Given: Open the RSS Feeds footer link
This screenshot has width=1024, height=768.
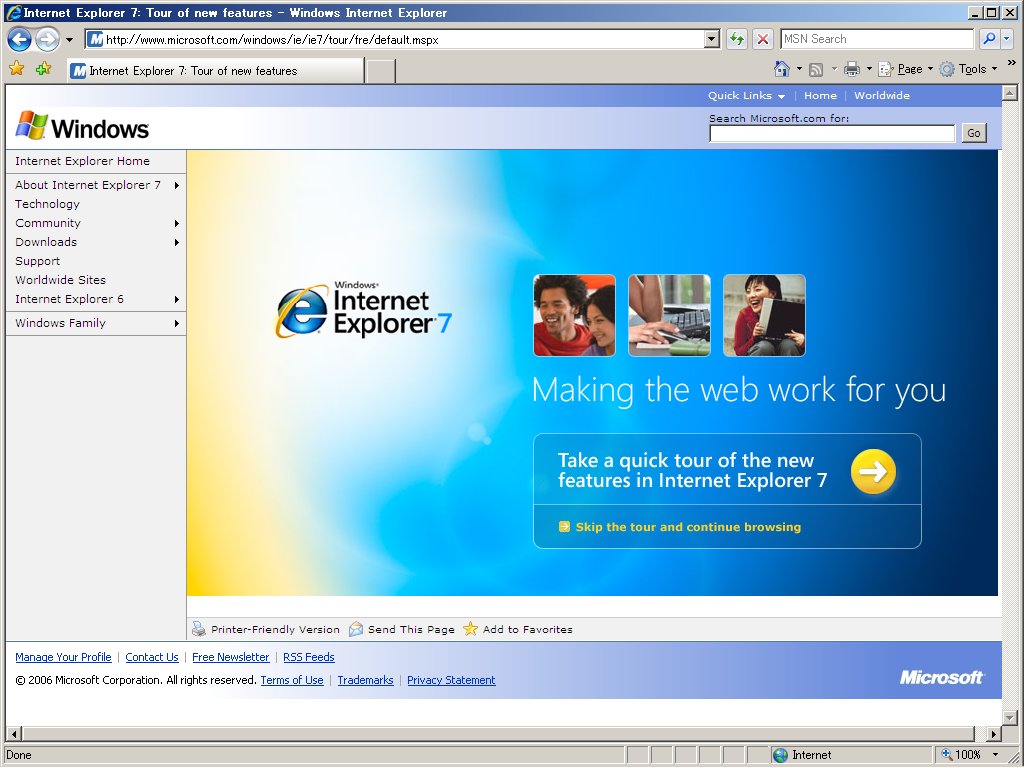Looking at the screenshot, I should [x=309, y=657].
